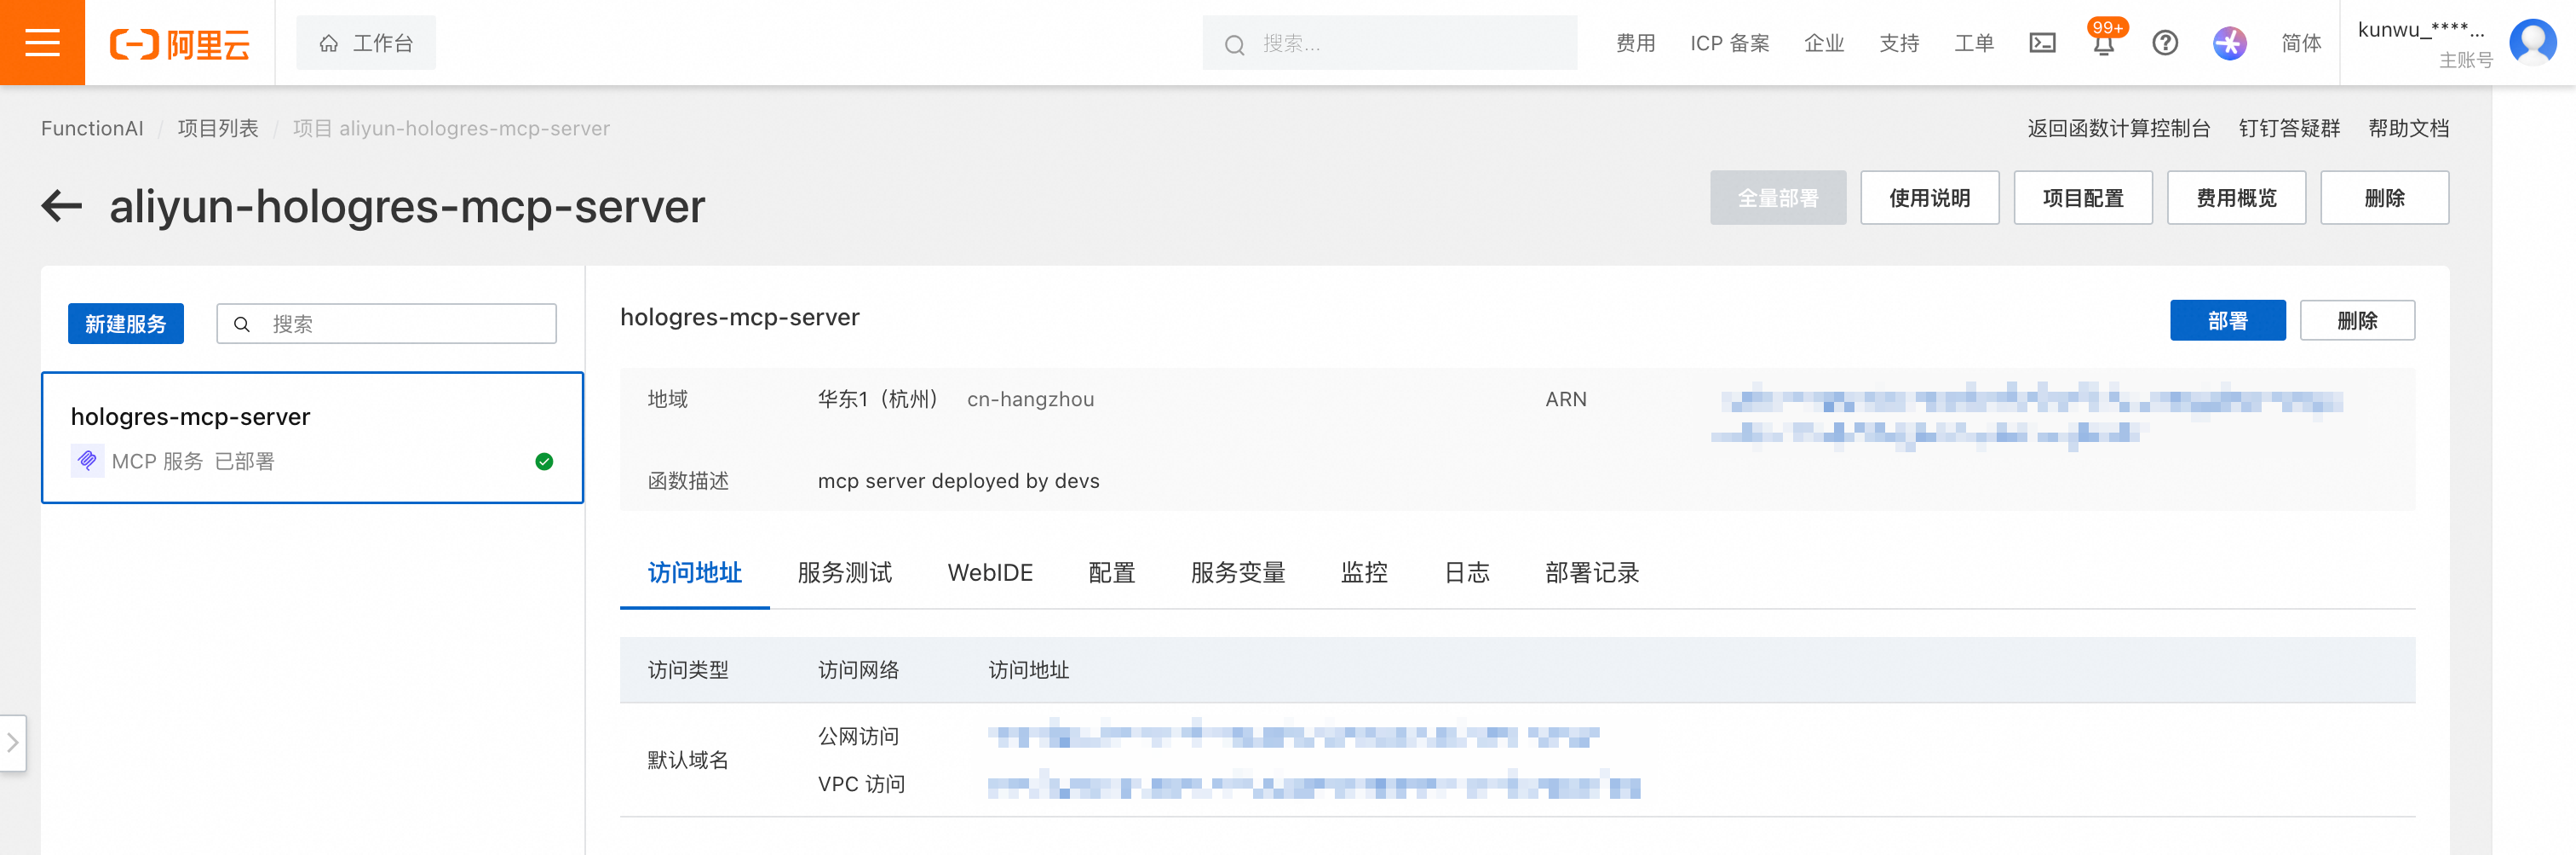Click the green deployed status check
The width and height of the screenshot is (2576, 855).
[544, 461]
